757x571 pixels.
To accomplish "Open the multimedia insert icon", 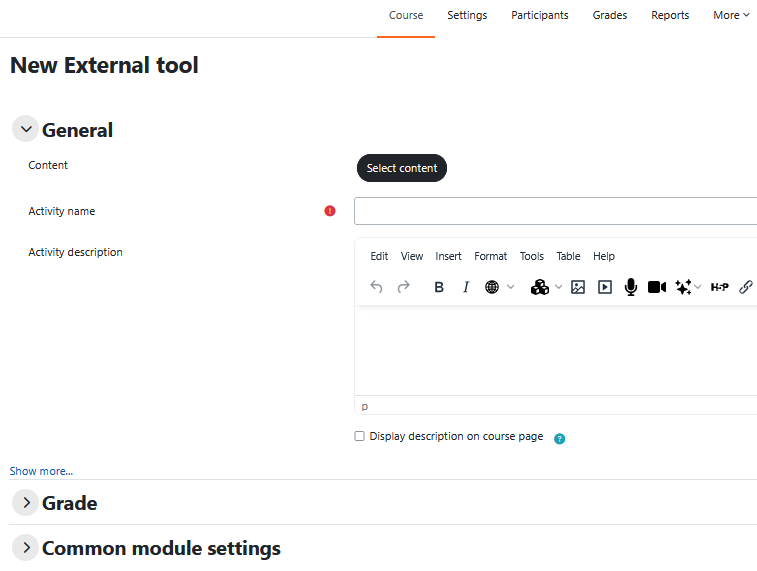I will (605, 287).
